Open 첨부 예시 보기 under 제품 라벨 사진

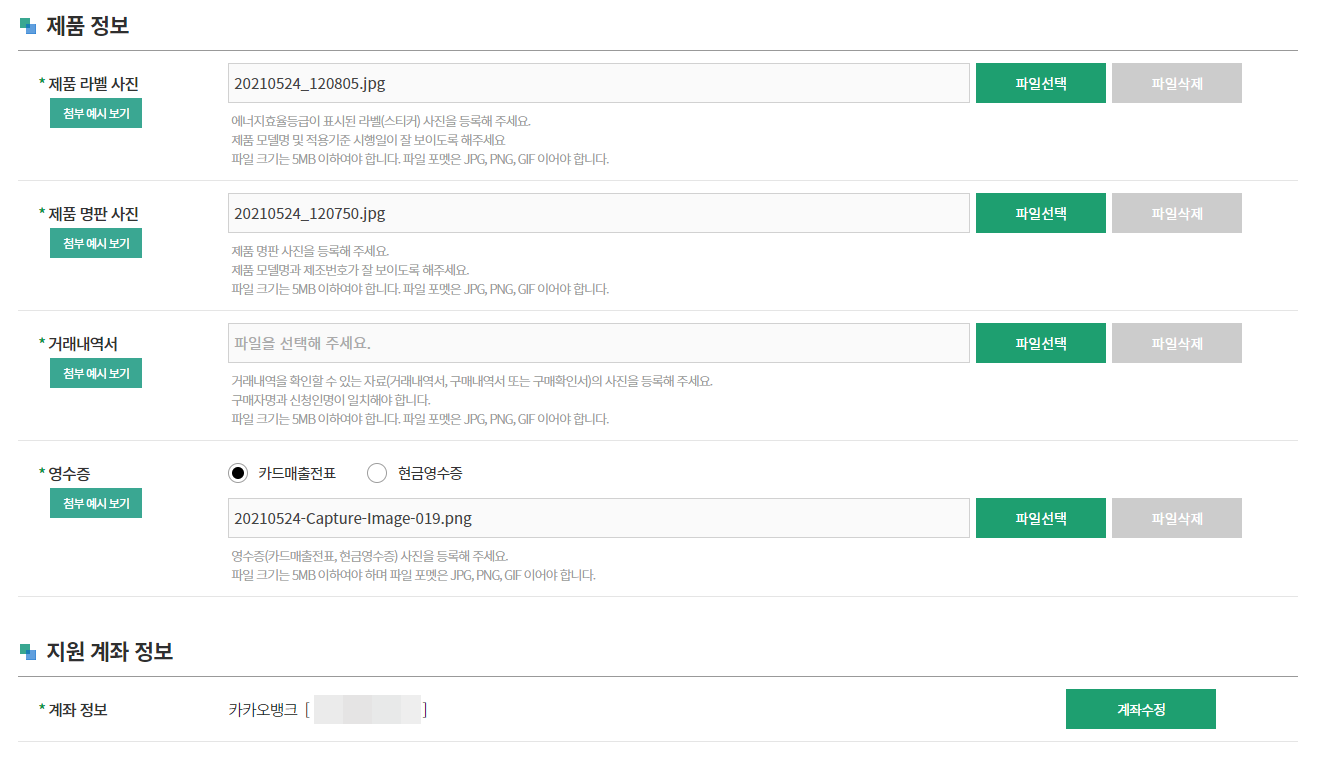coord(95,113)
